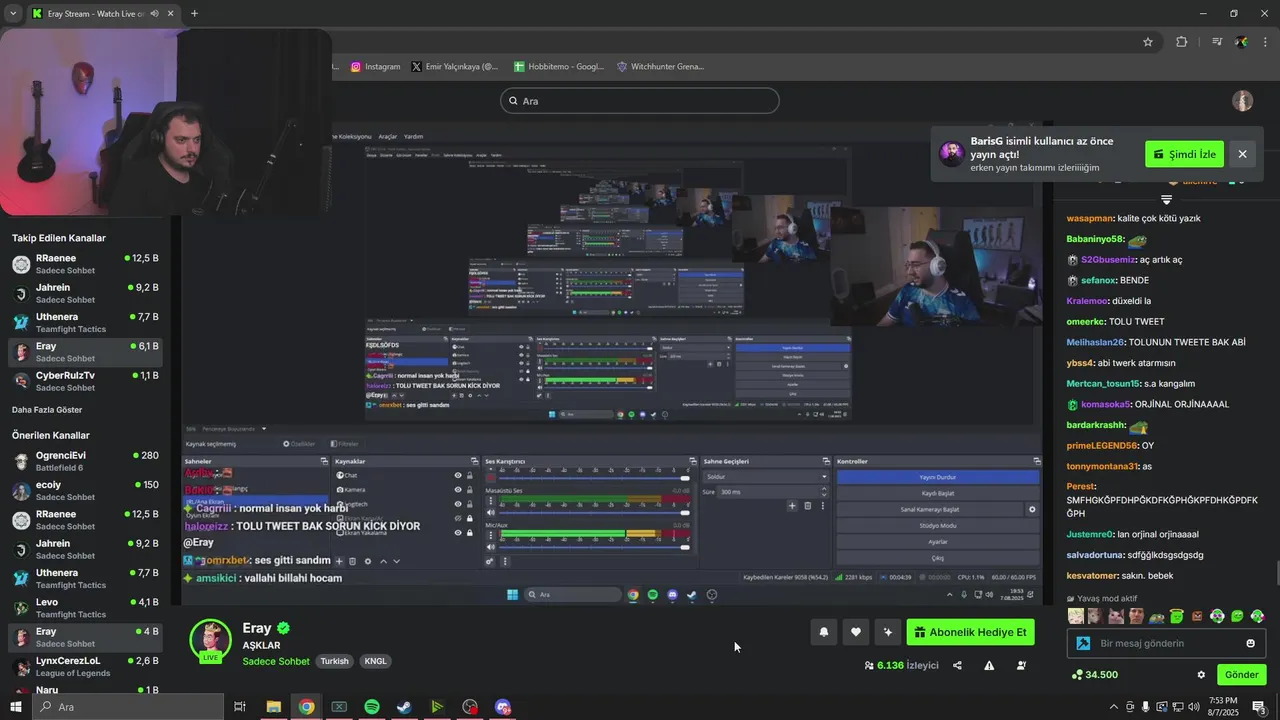Click the username komasoka5 in chat
The height and width of the screenshot is (720, 1280).
coord(1105,404)
